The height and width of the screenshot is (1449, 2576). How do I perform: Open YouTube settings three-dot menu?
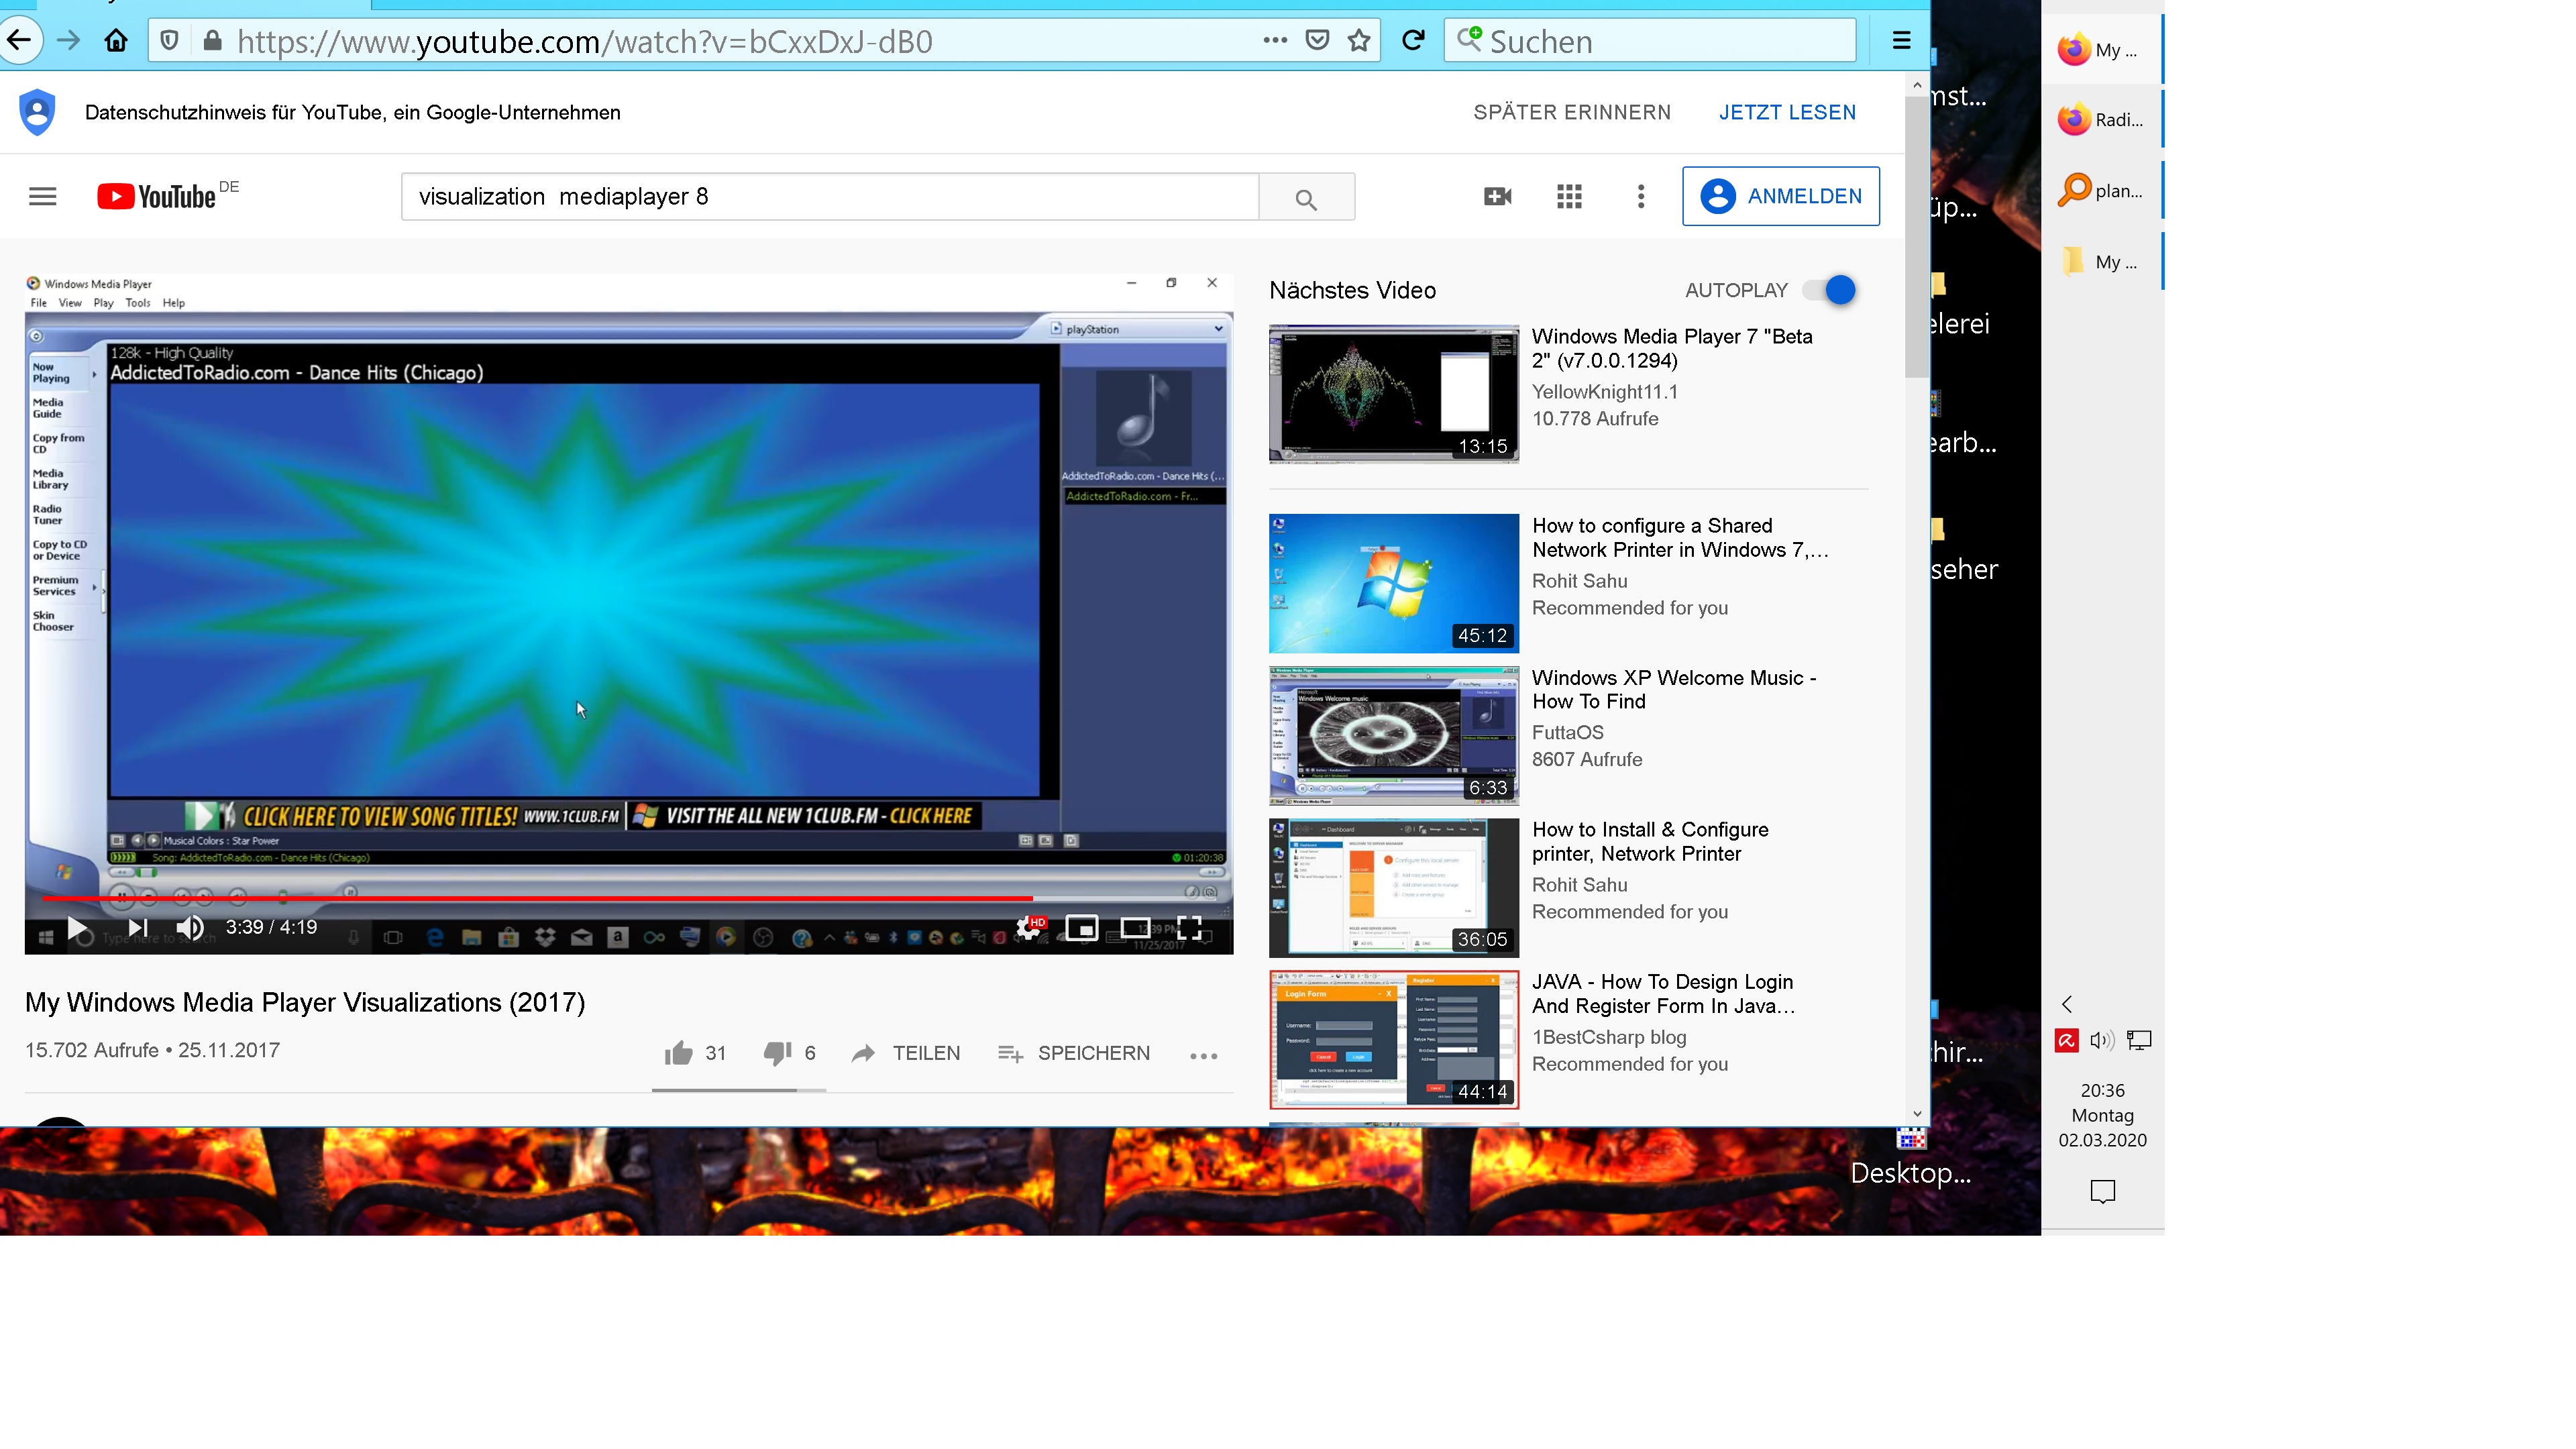(x=1640, y=196)
